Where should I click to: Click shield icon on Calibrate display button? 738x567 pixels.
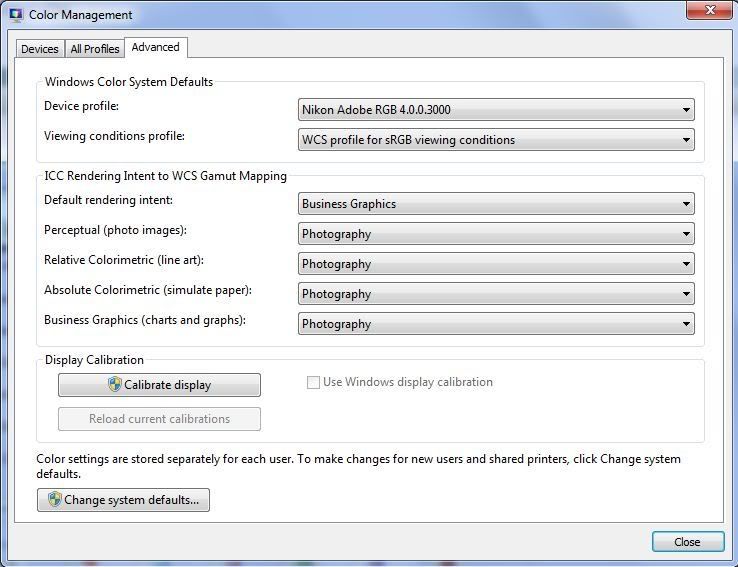click(x=115, y=385)
